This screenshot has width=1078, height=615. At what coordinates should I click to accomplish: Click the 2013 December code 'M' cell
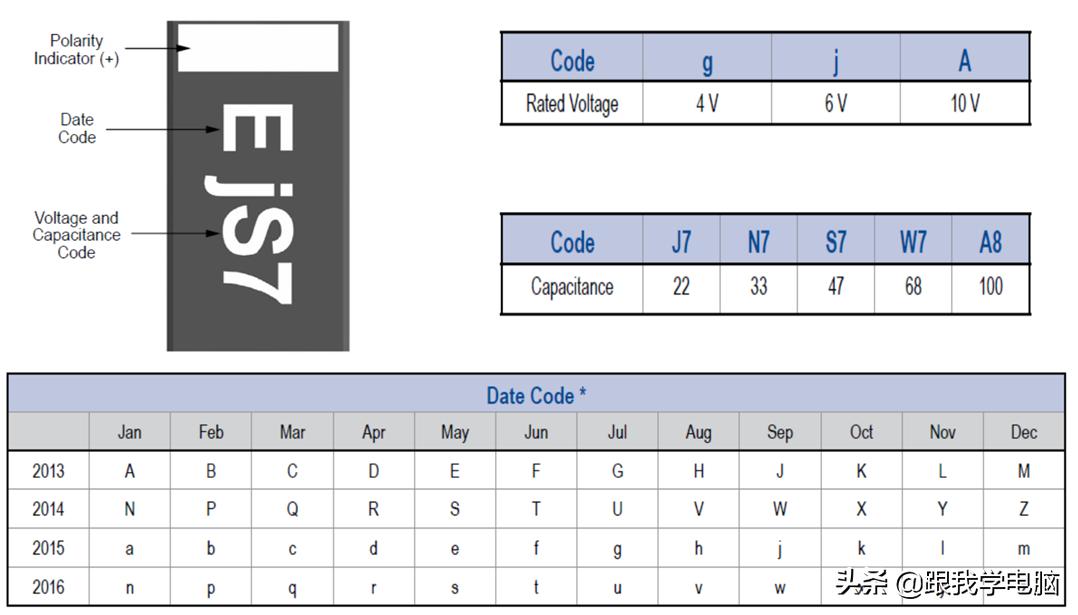click(1023, 471)
